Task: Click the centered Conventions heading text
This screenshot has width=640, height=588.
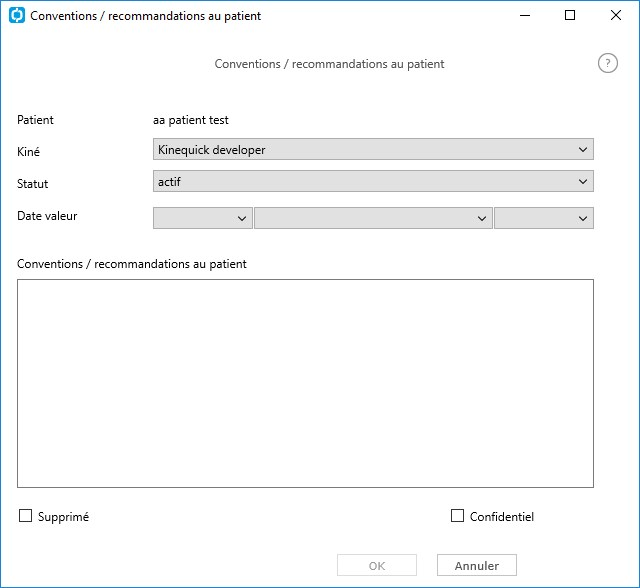Action: coord(329,64)
